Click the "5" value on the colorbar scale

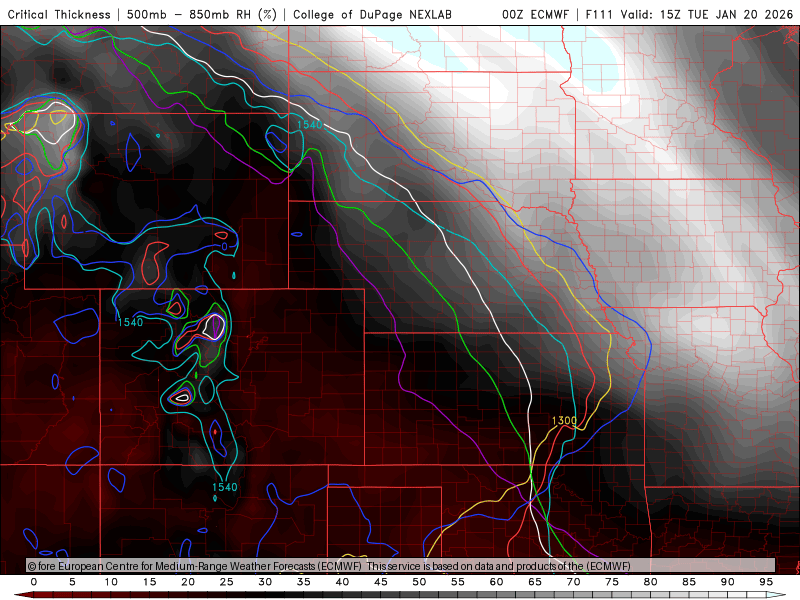point(72,582)
